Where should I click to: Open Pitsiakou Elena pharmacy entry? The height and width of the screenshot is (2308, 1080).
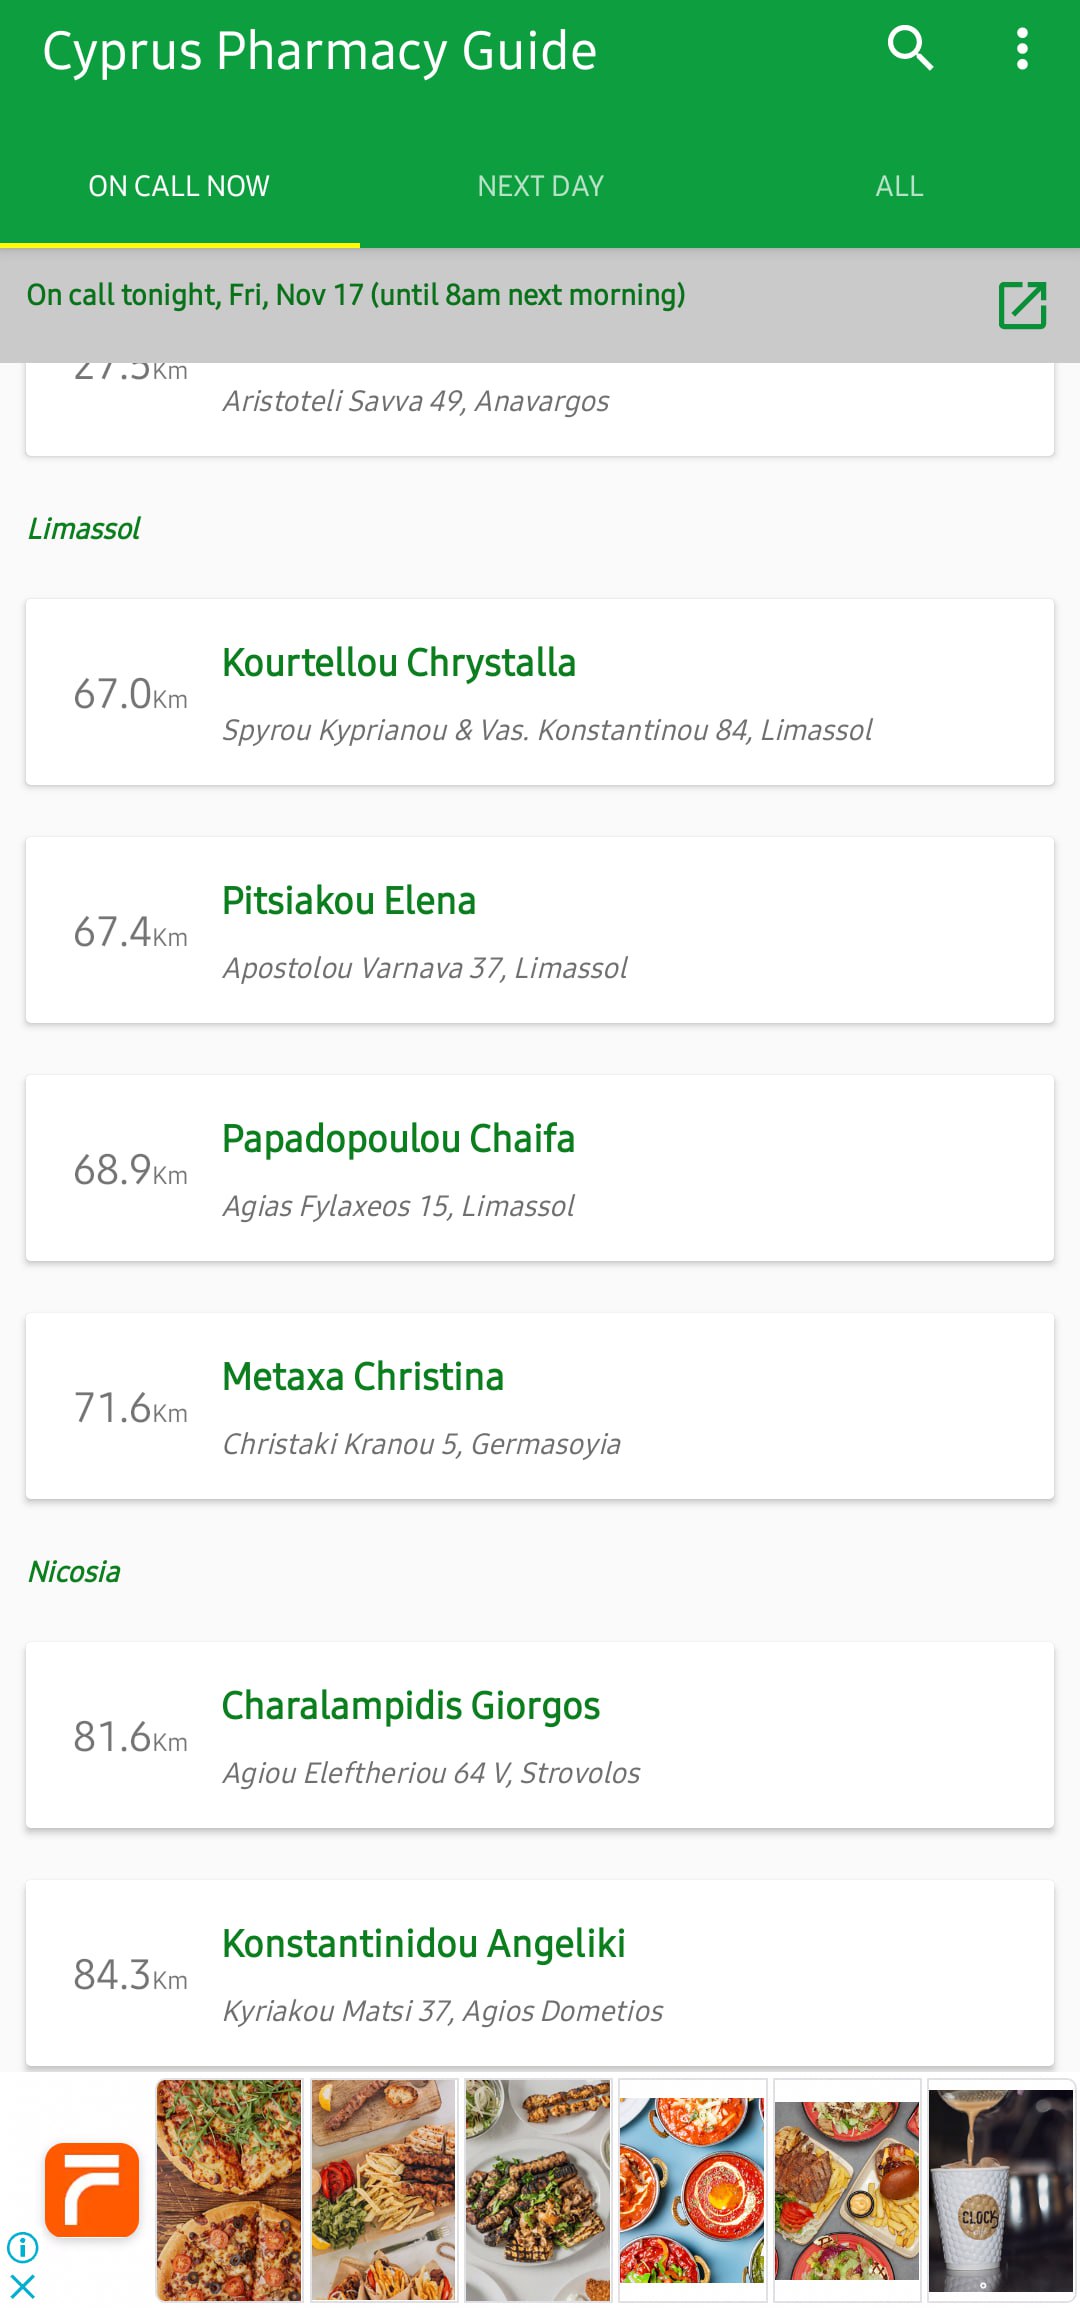coord(540,930)
